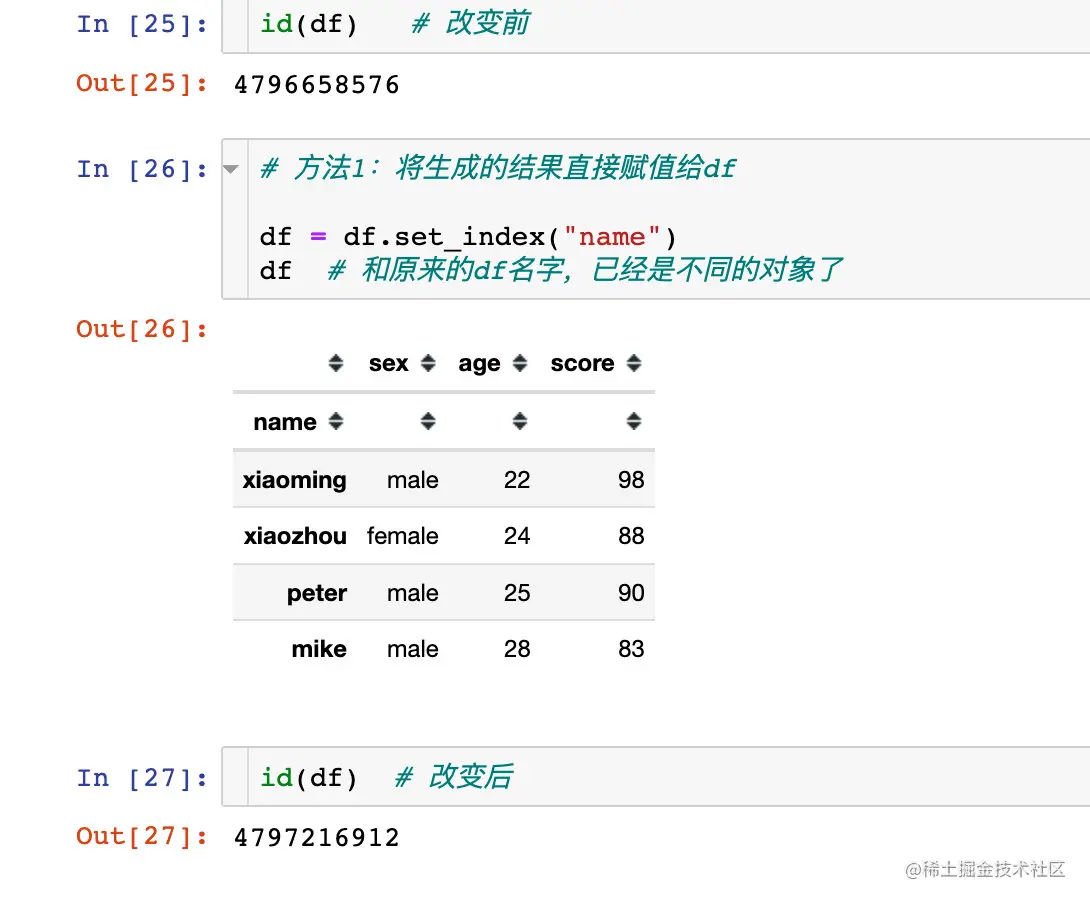The image size is (1090, 904).
Task: Collapse cell 26 using the fold triangle
Action: point(231,169)
